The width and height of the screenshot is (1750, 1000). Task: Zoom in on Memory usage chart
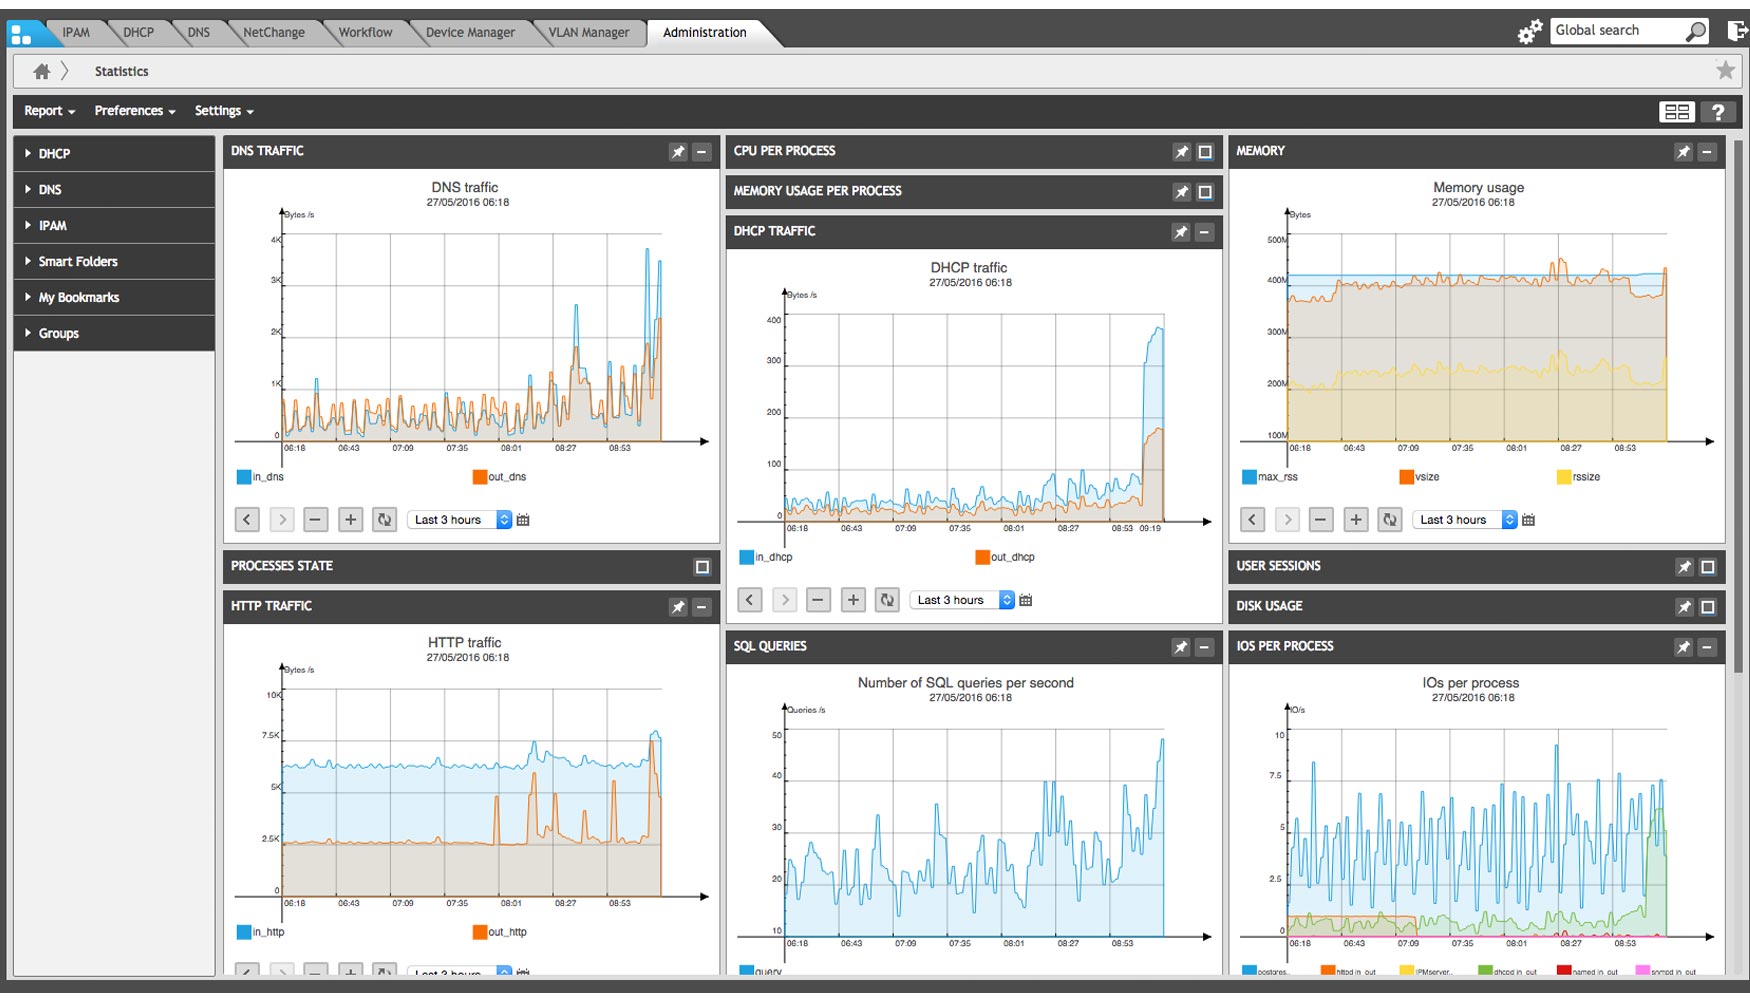click(1355, 520)
